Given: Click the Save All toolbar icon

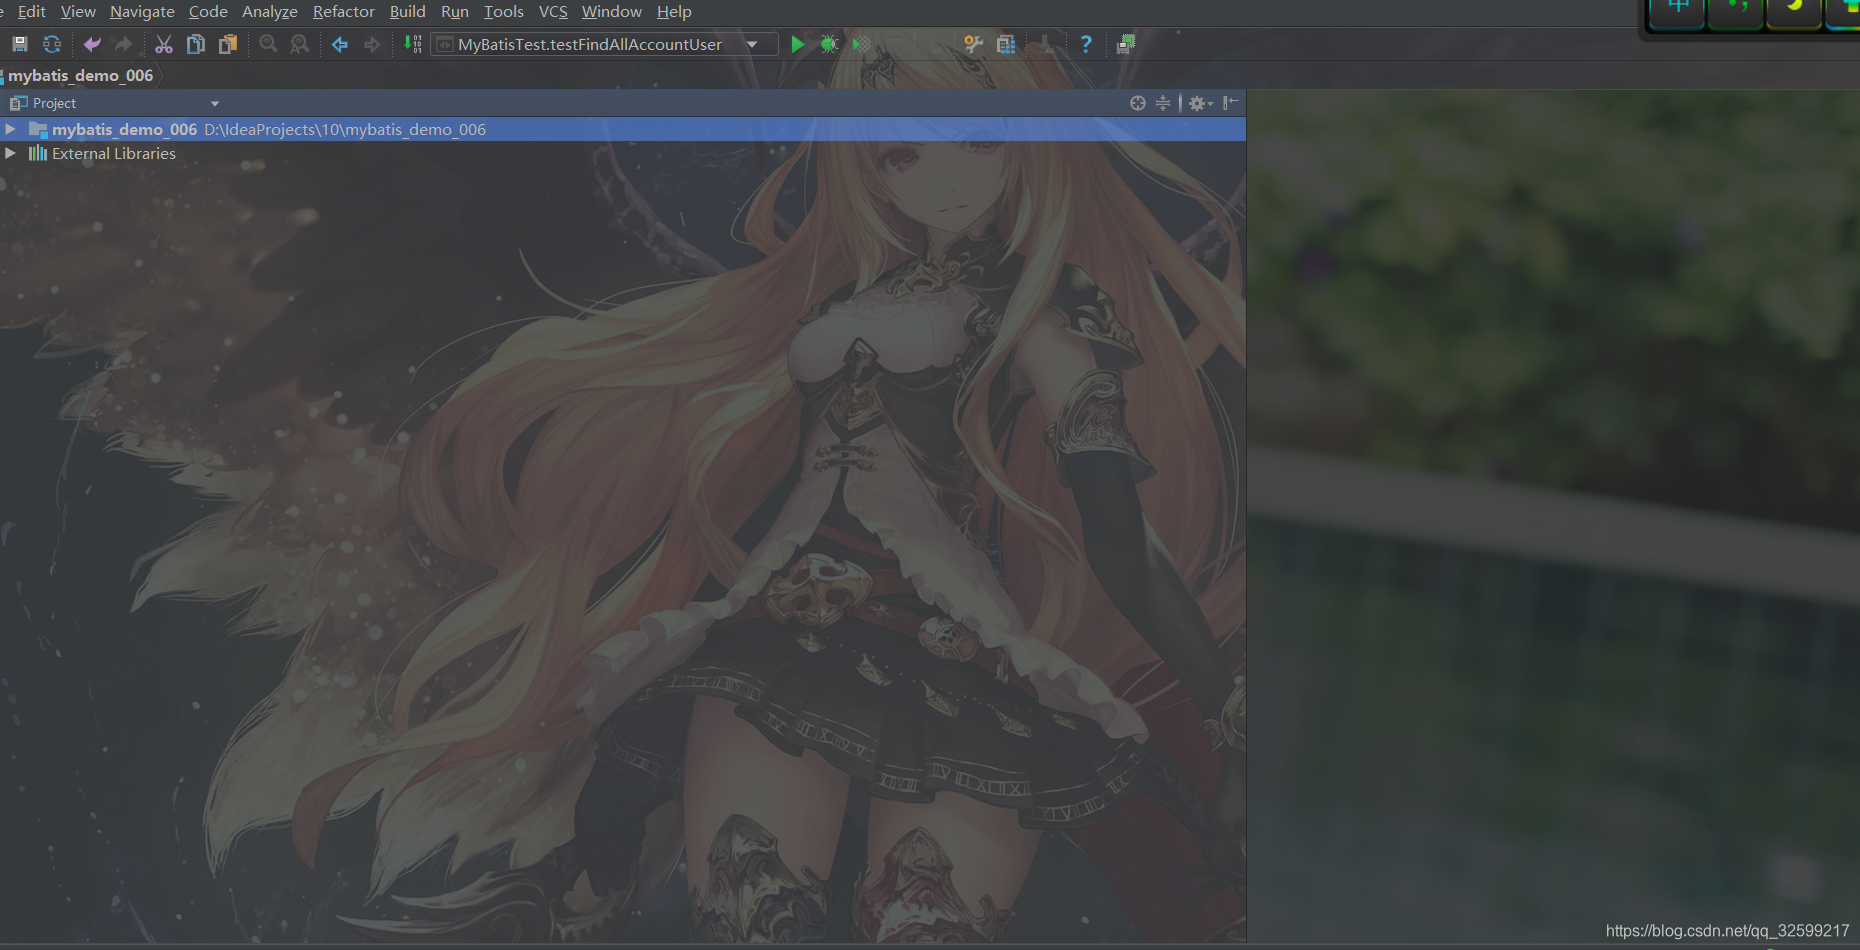Looking at the screenshot, I should (x=19, y=44).
